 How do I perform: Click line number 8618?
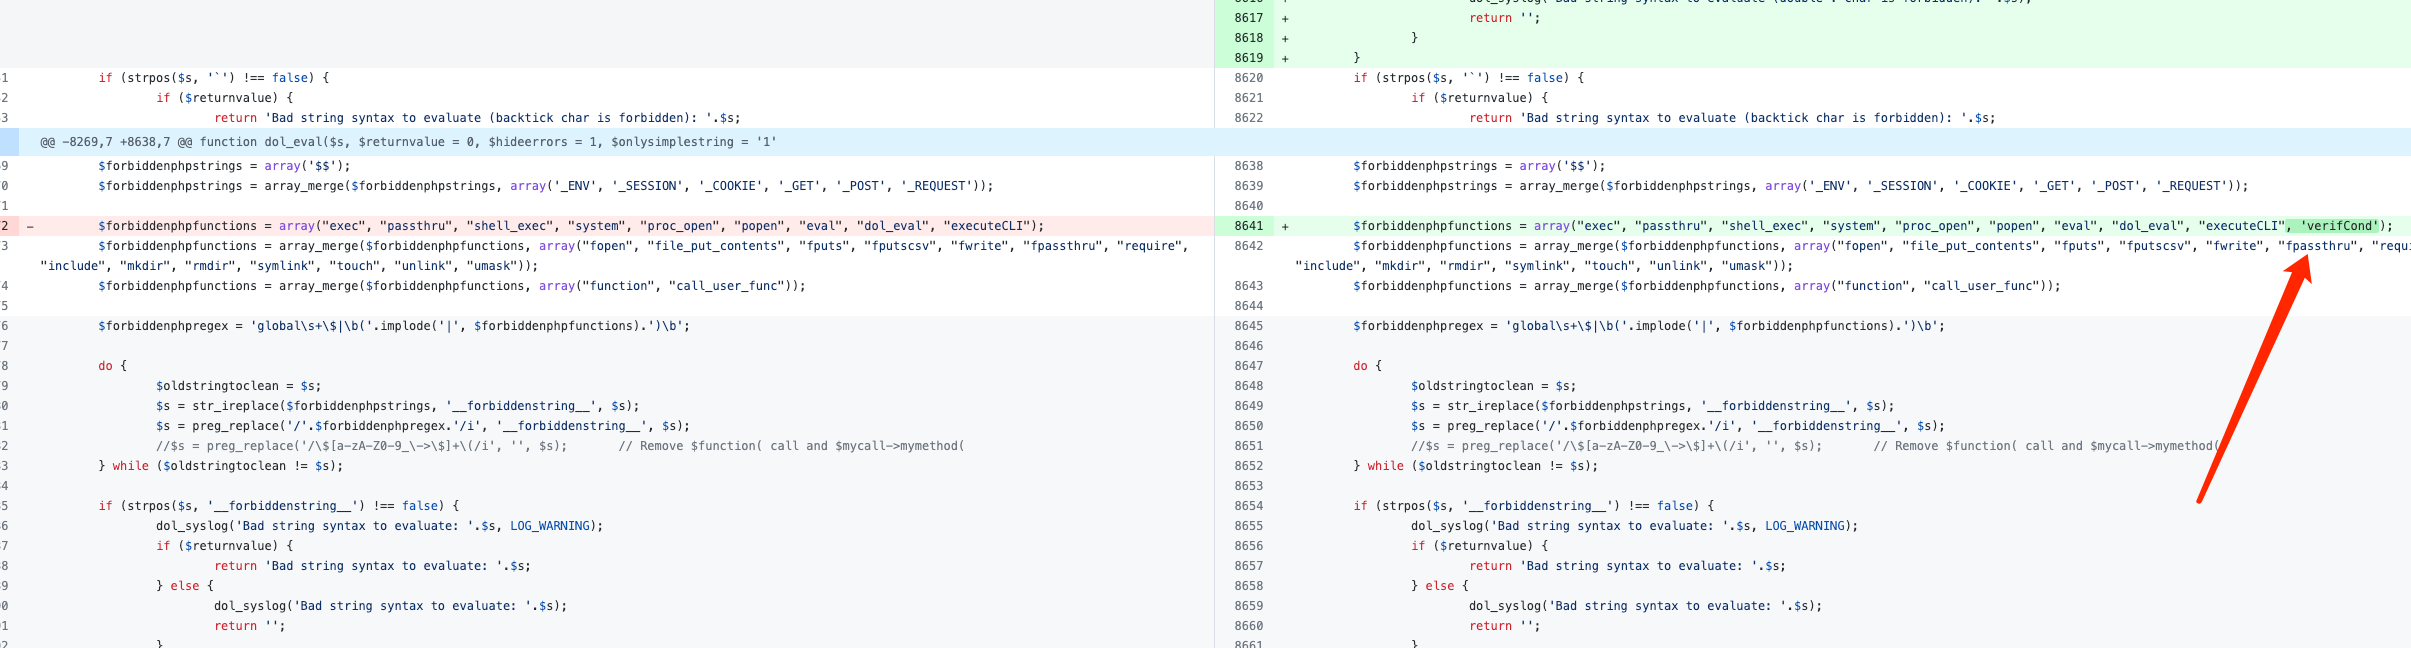[1248, 38]
